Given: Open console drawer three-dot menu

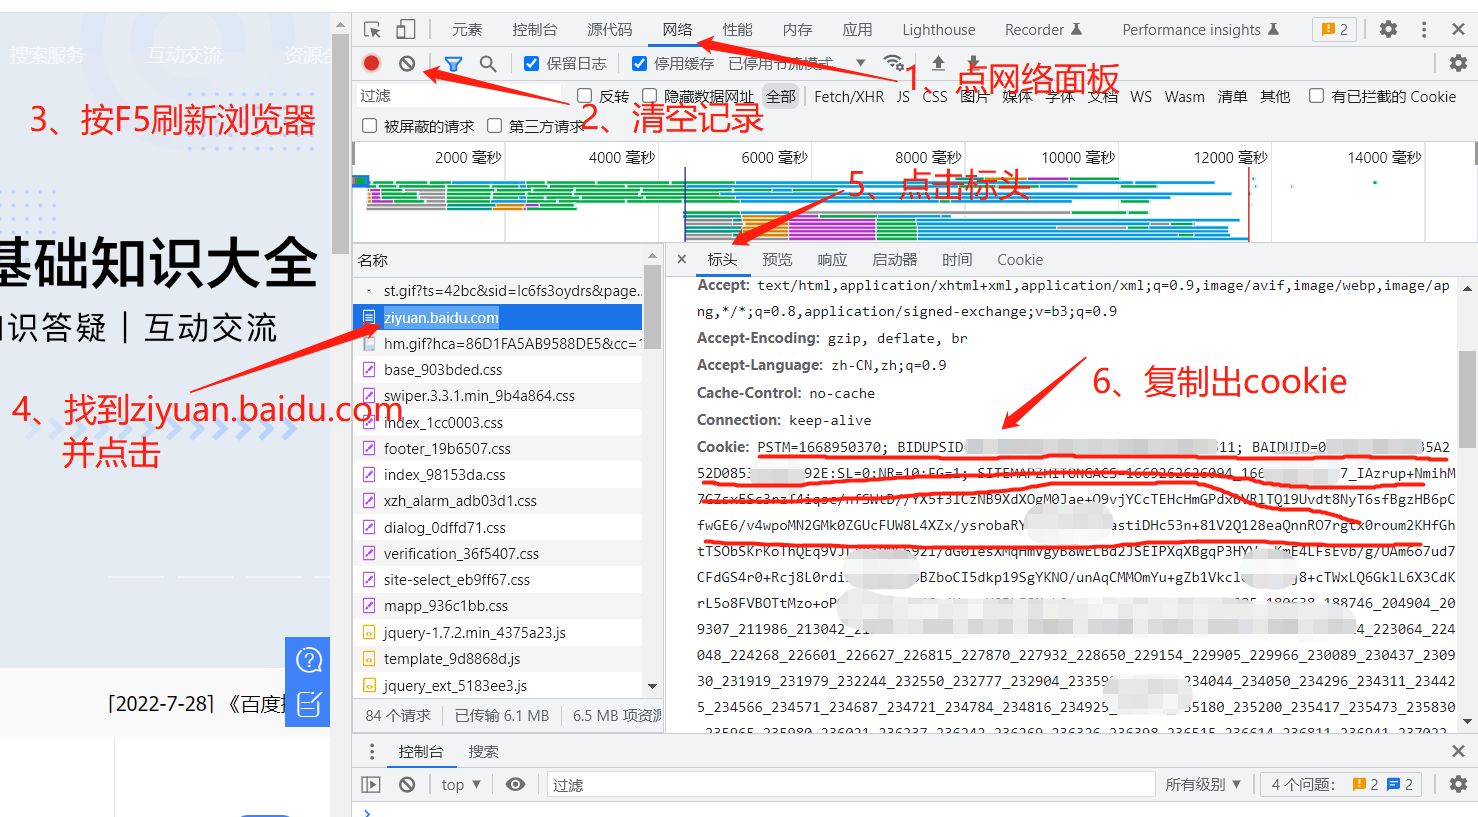Looking at the screenshot, I should click(372, 751).
